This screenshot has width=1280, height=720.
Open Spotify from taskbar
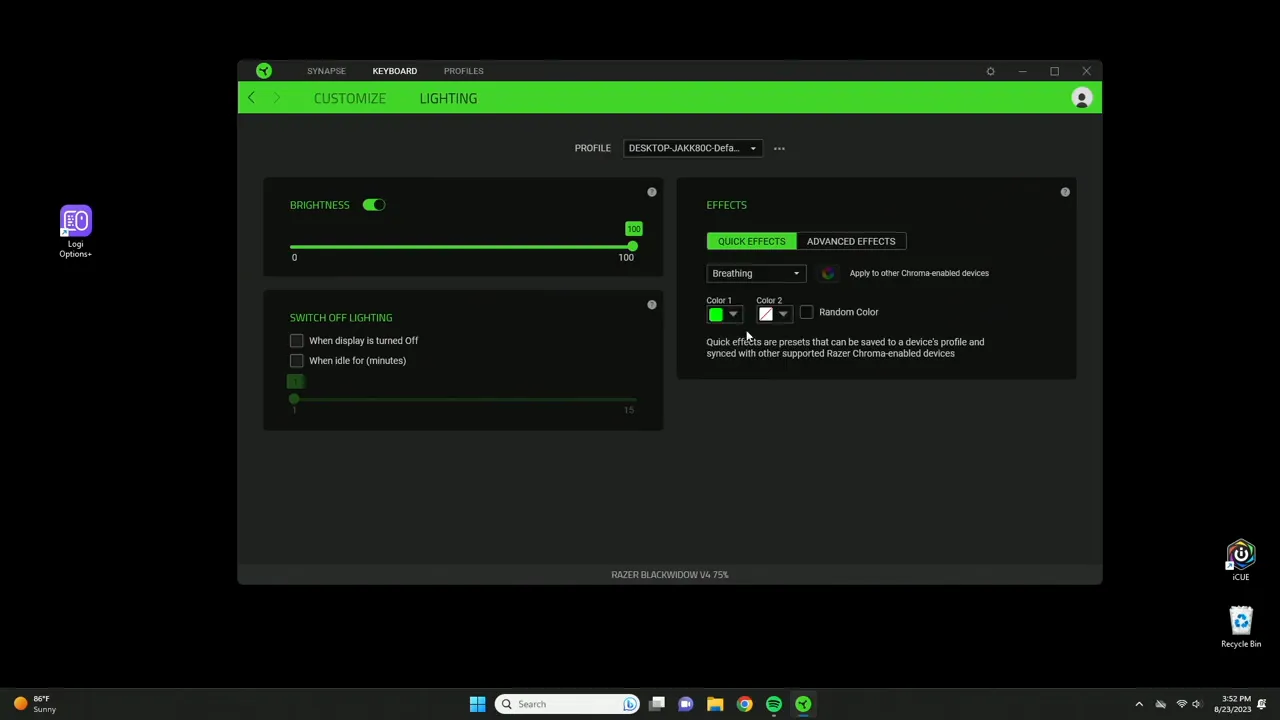coord(773,704)
